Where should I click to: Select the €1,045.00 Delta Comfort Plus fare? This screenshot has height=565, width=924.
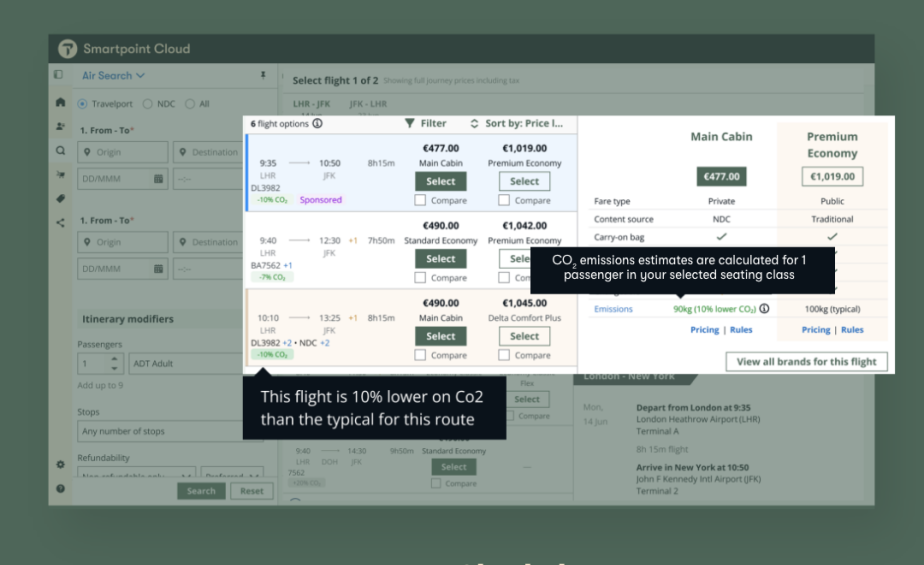(x=524, y=336)
